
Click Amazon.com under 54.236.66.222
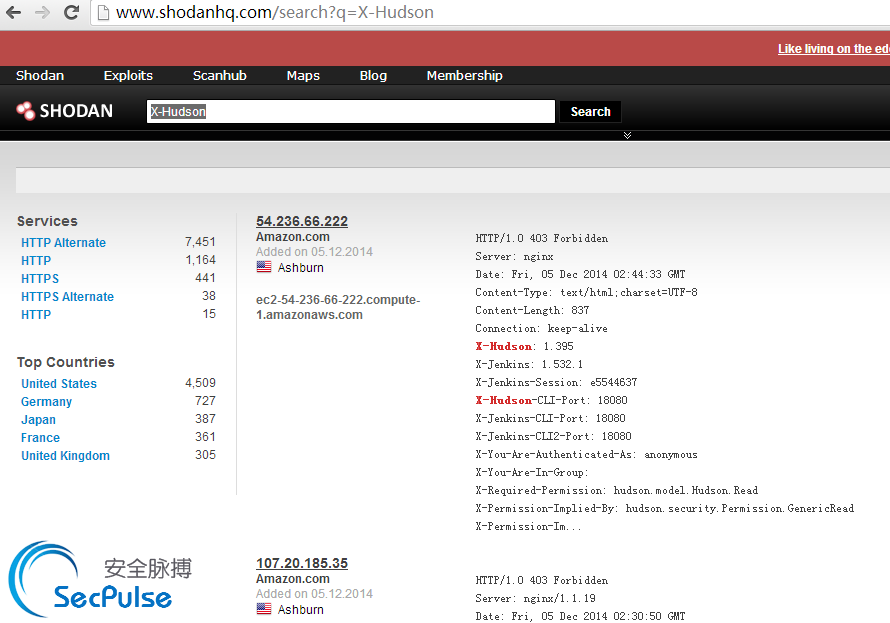tap(293, 237)
